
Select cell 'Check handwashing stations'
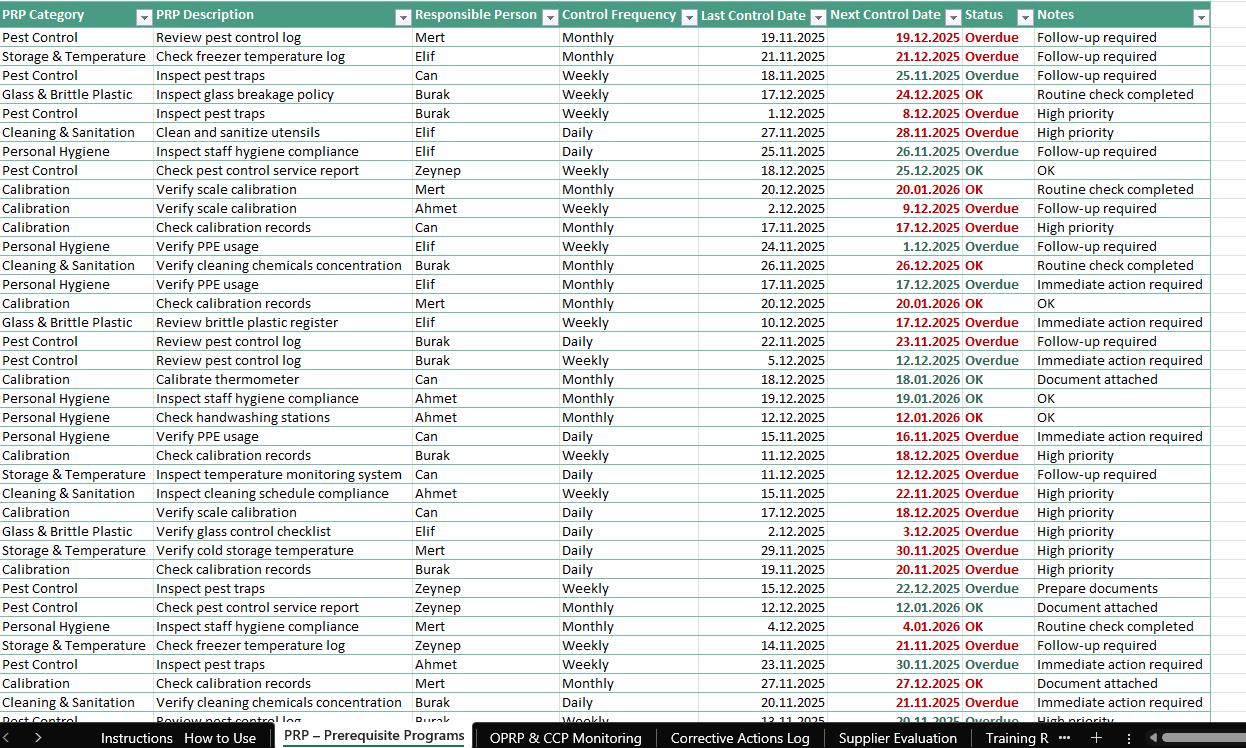pos(283,417)
